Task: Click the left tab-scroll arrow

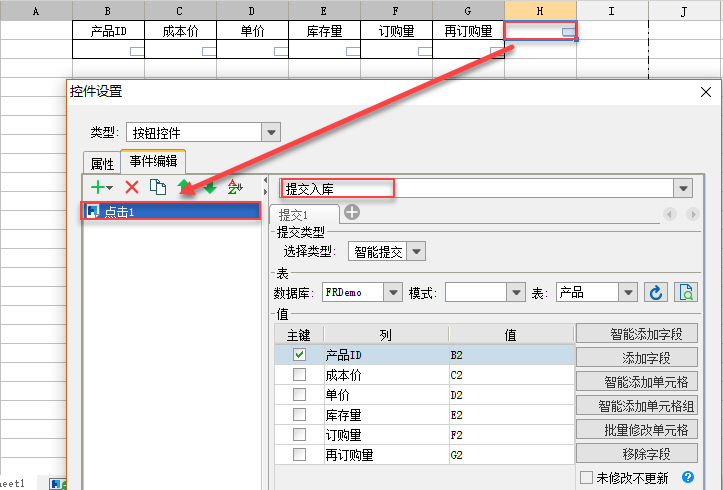Action: [670, 214]
